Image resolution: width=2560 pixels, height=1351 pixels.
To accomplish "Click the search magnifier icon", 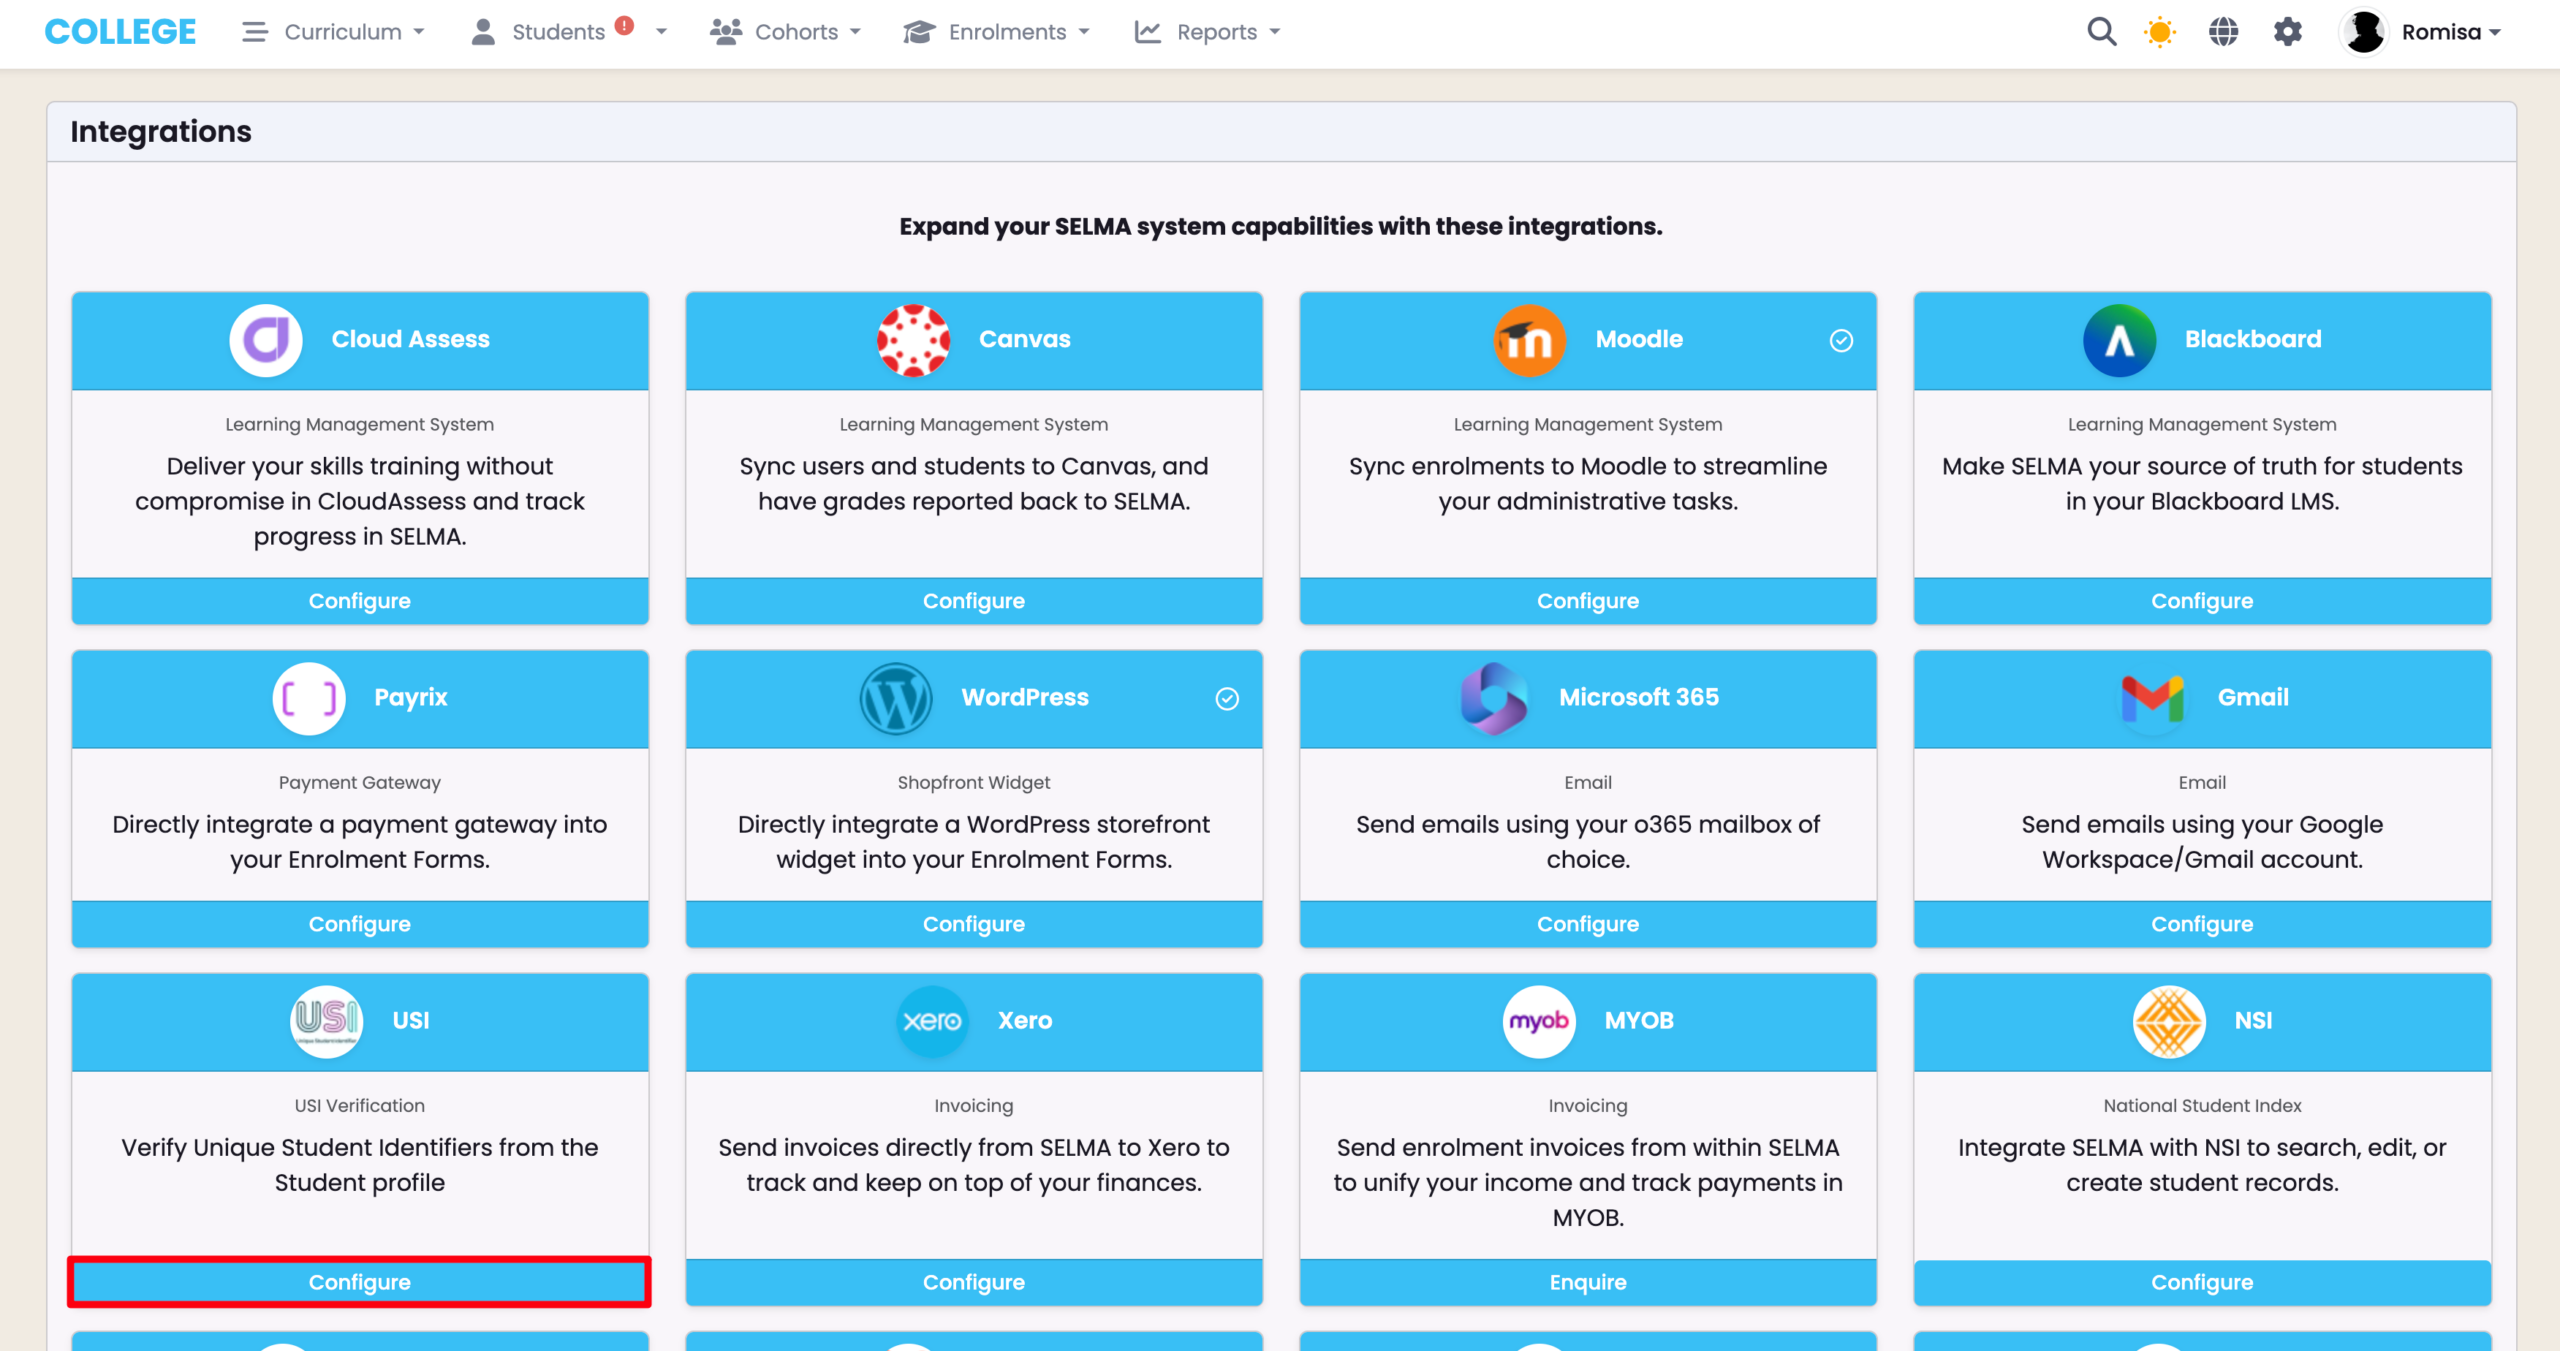I will [2101, 32].
